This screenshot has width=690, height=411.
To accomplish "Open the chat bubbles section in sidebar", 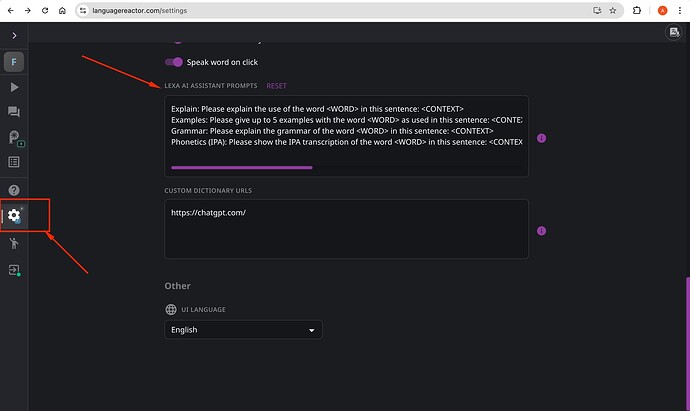I will tap(14, 112).
